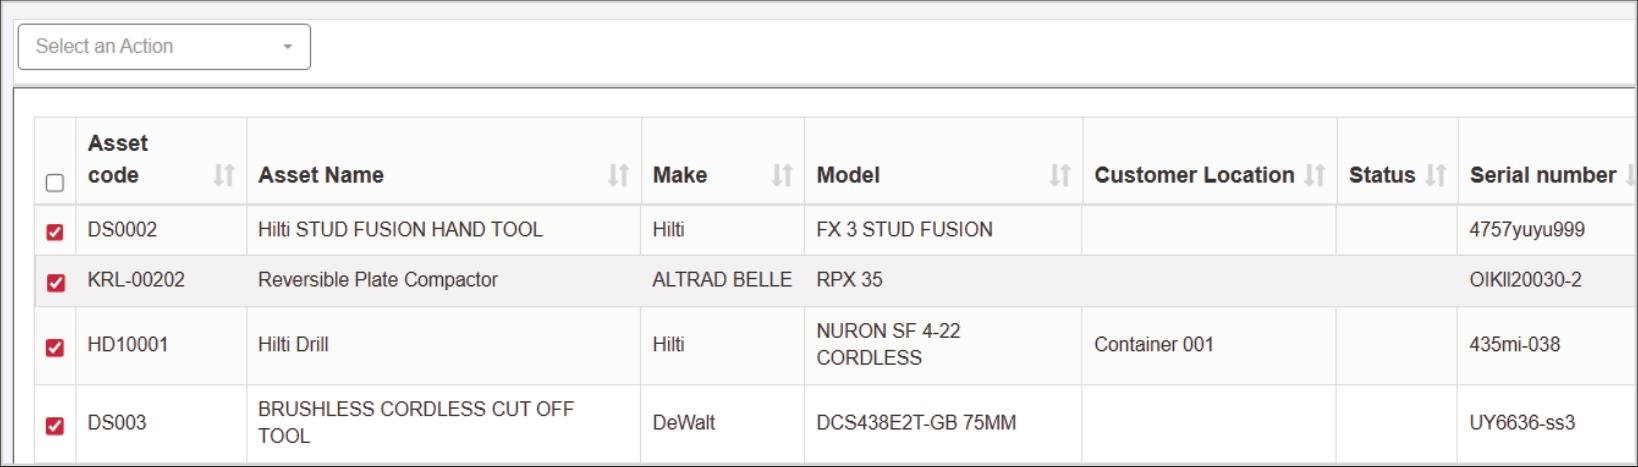Click the Status column sort icon
The image size is (1638, 467).
(1436, 176)
